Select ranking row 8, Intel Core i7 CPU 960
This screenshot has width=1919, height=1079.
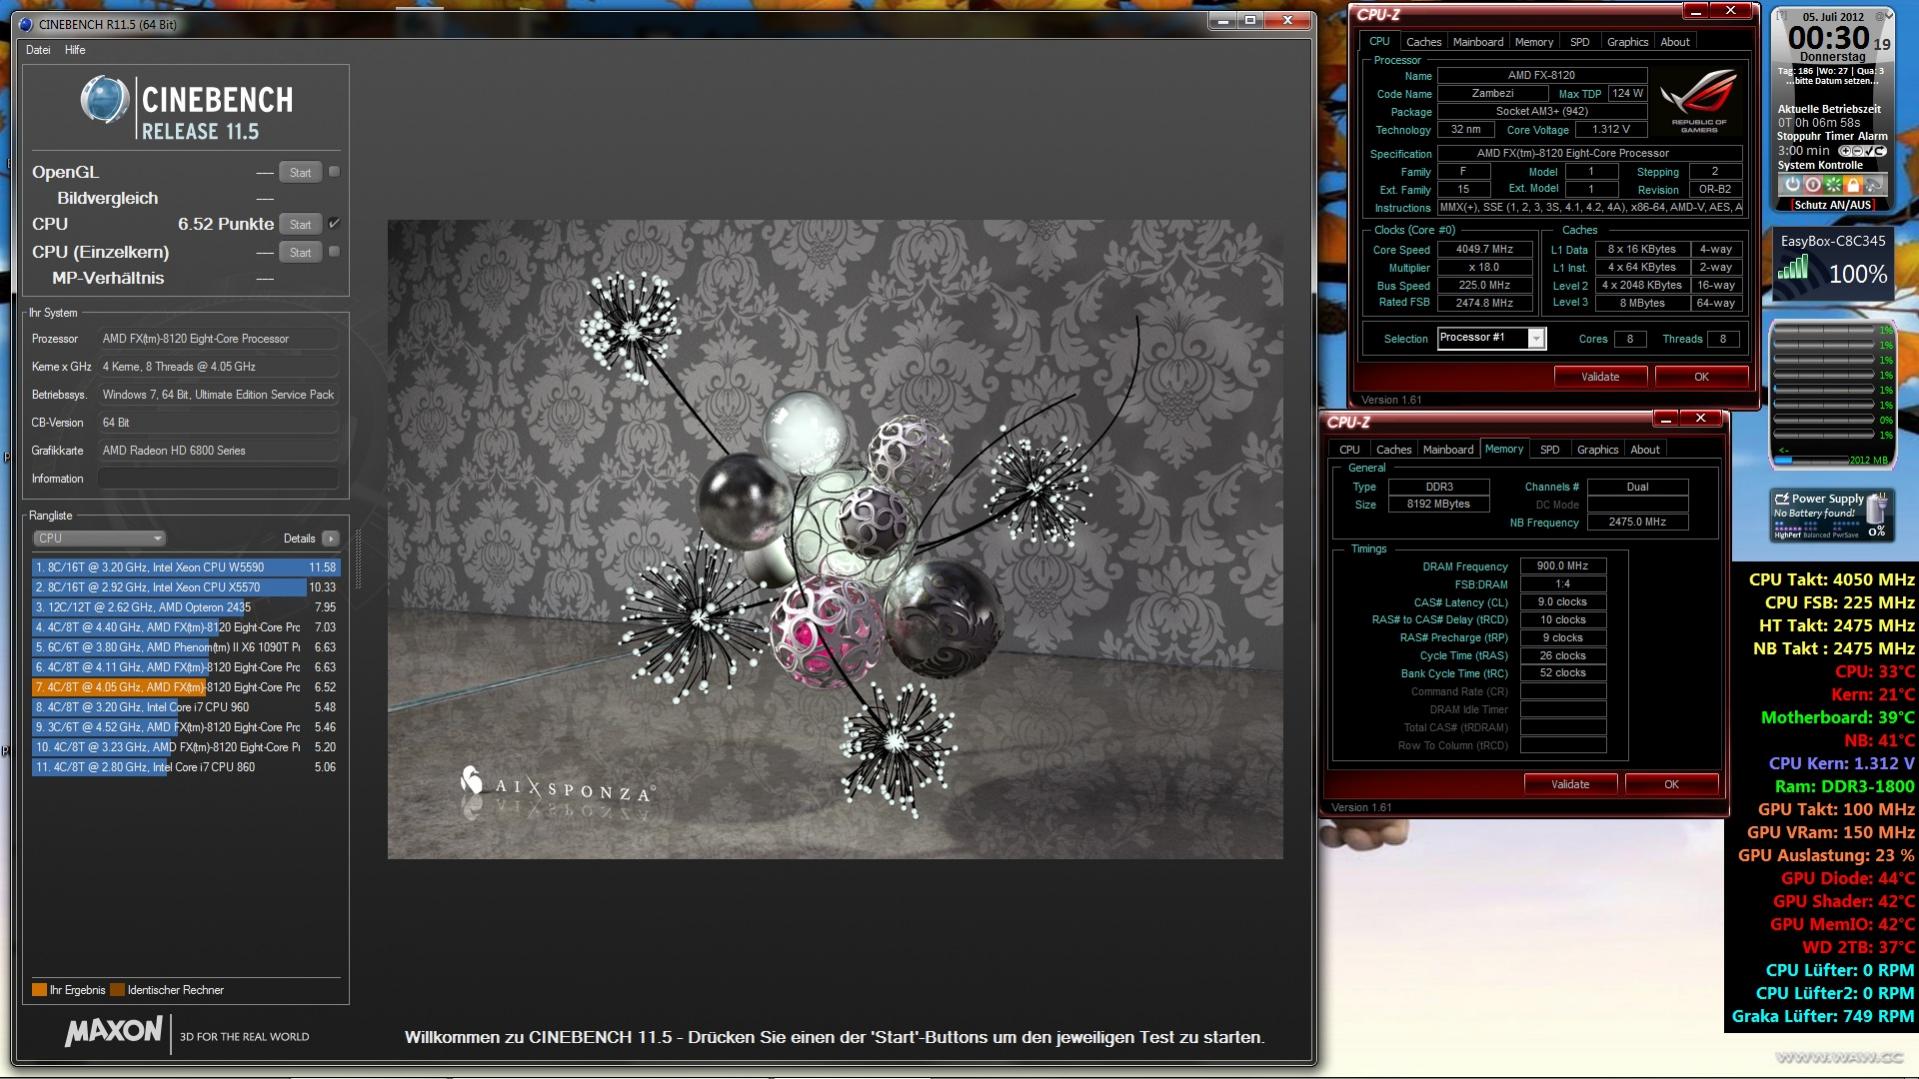186,707
